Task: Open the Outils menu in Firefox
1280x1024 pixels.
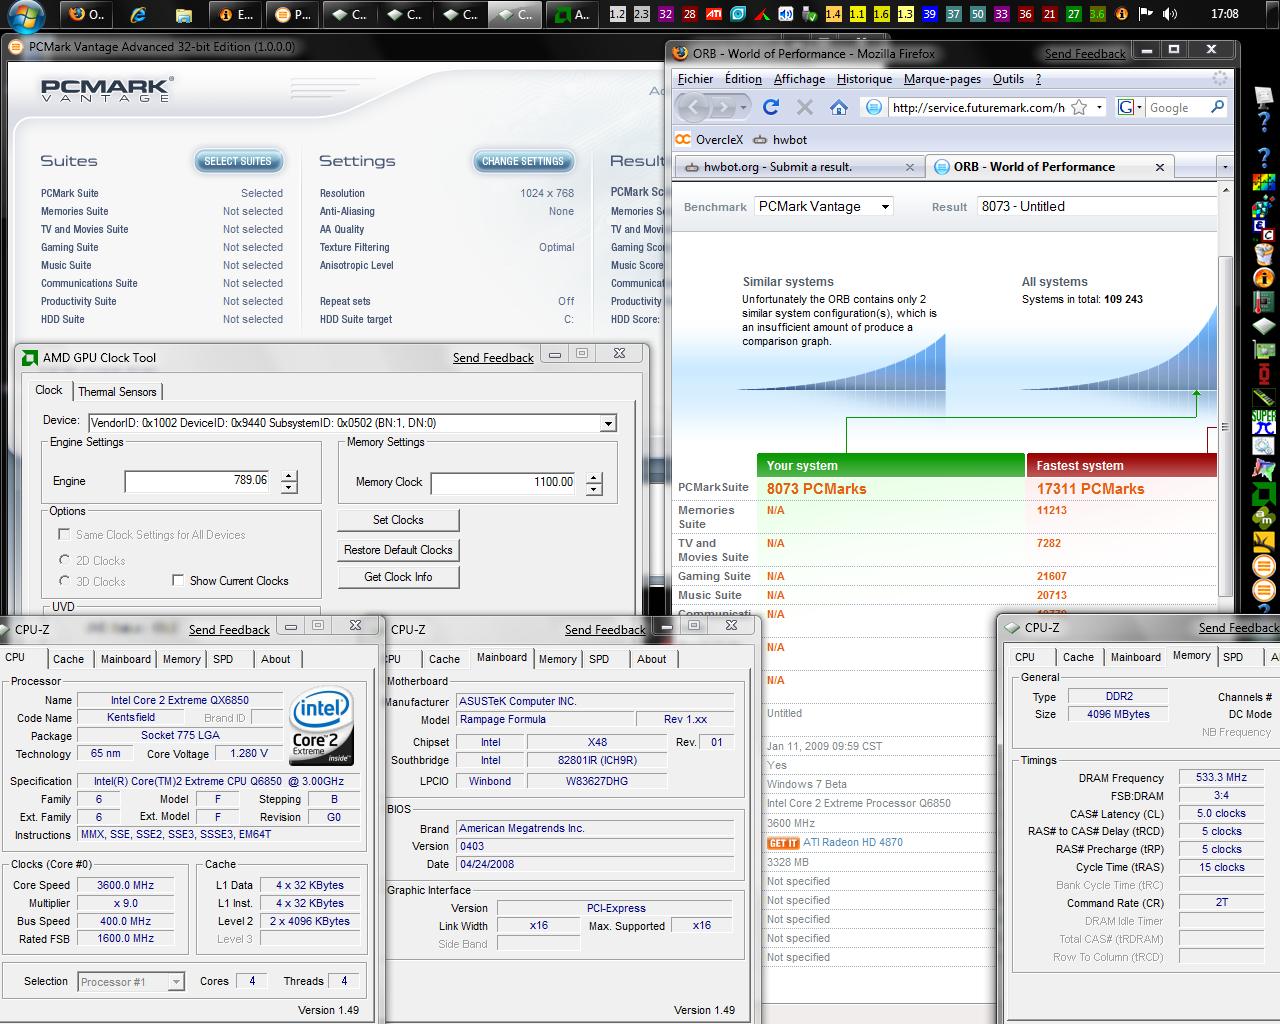Action: point(1008,79)
